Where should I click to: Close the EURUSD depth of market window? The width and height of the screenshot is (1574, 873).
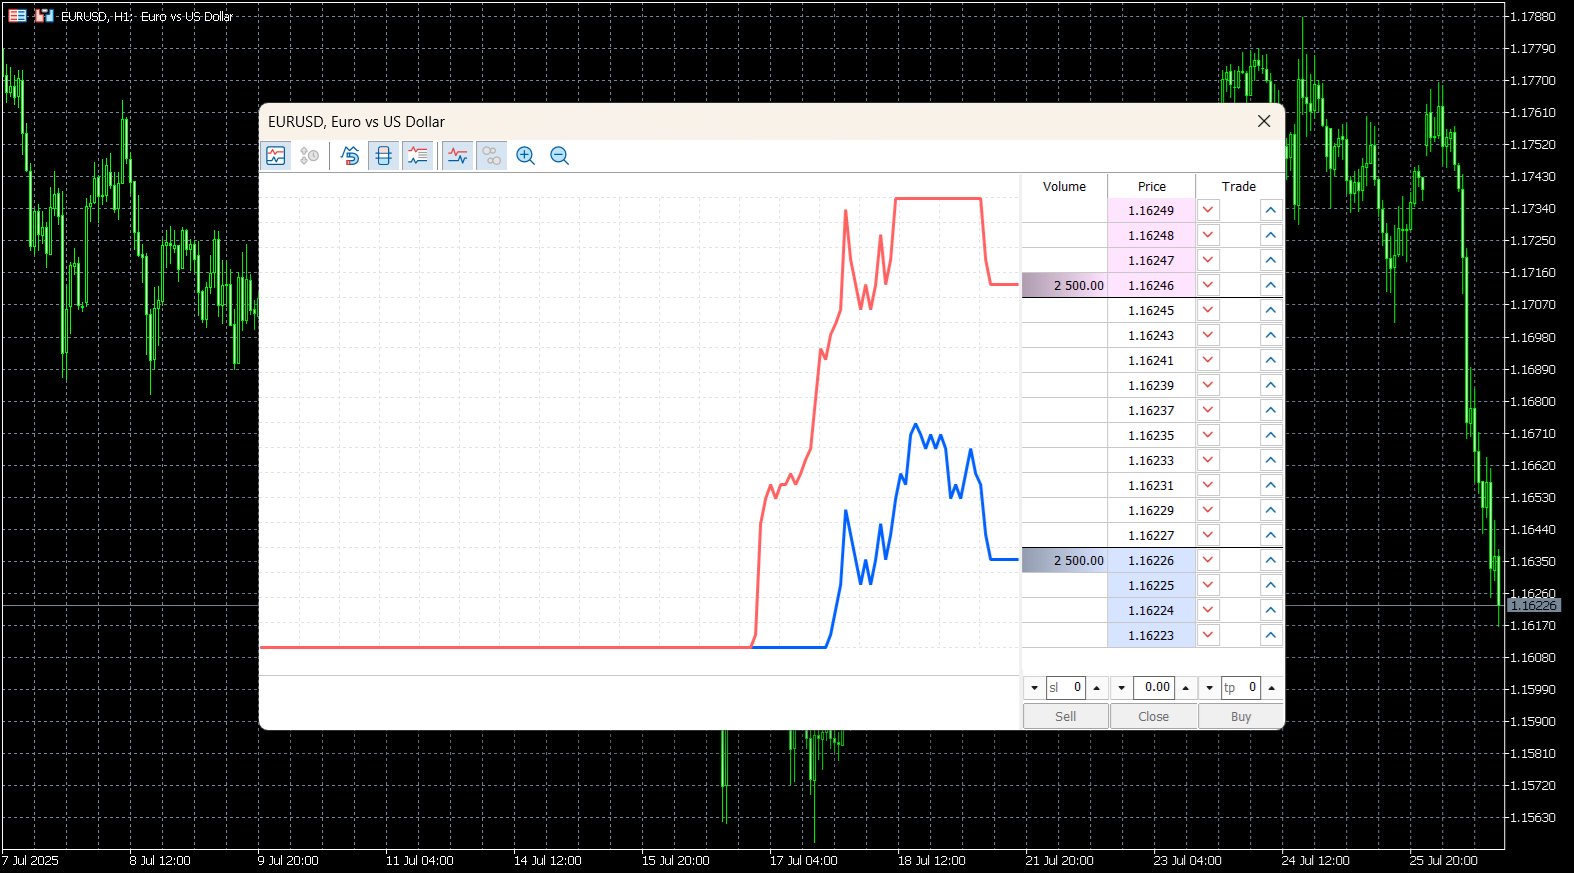coord(1264,121)
